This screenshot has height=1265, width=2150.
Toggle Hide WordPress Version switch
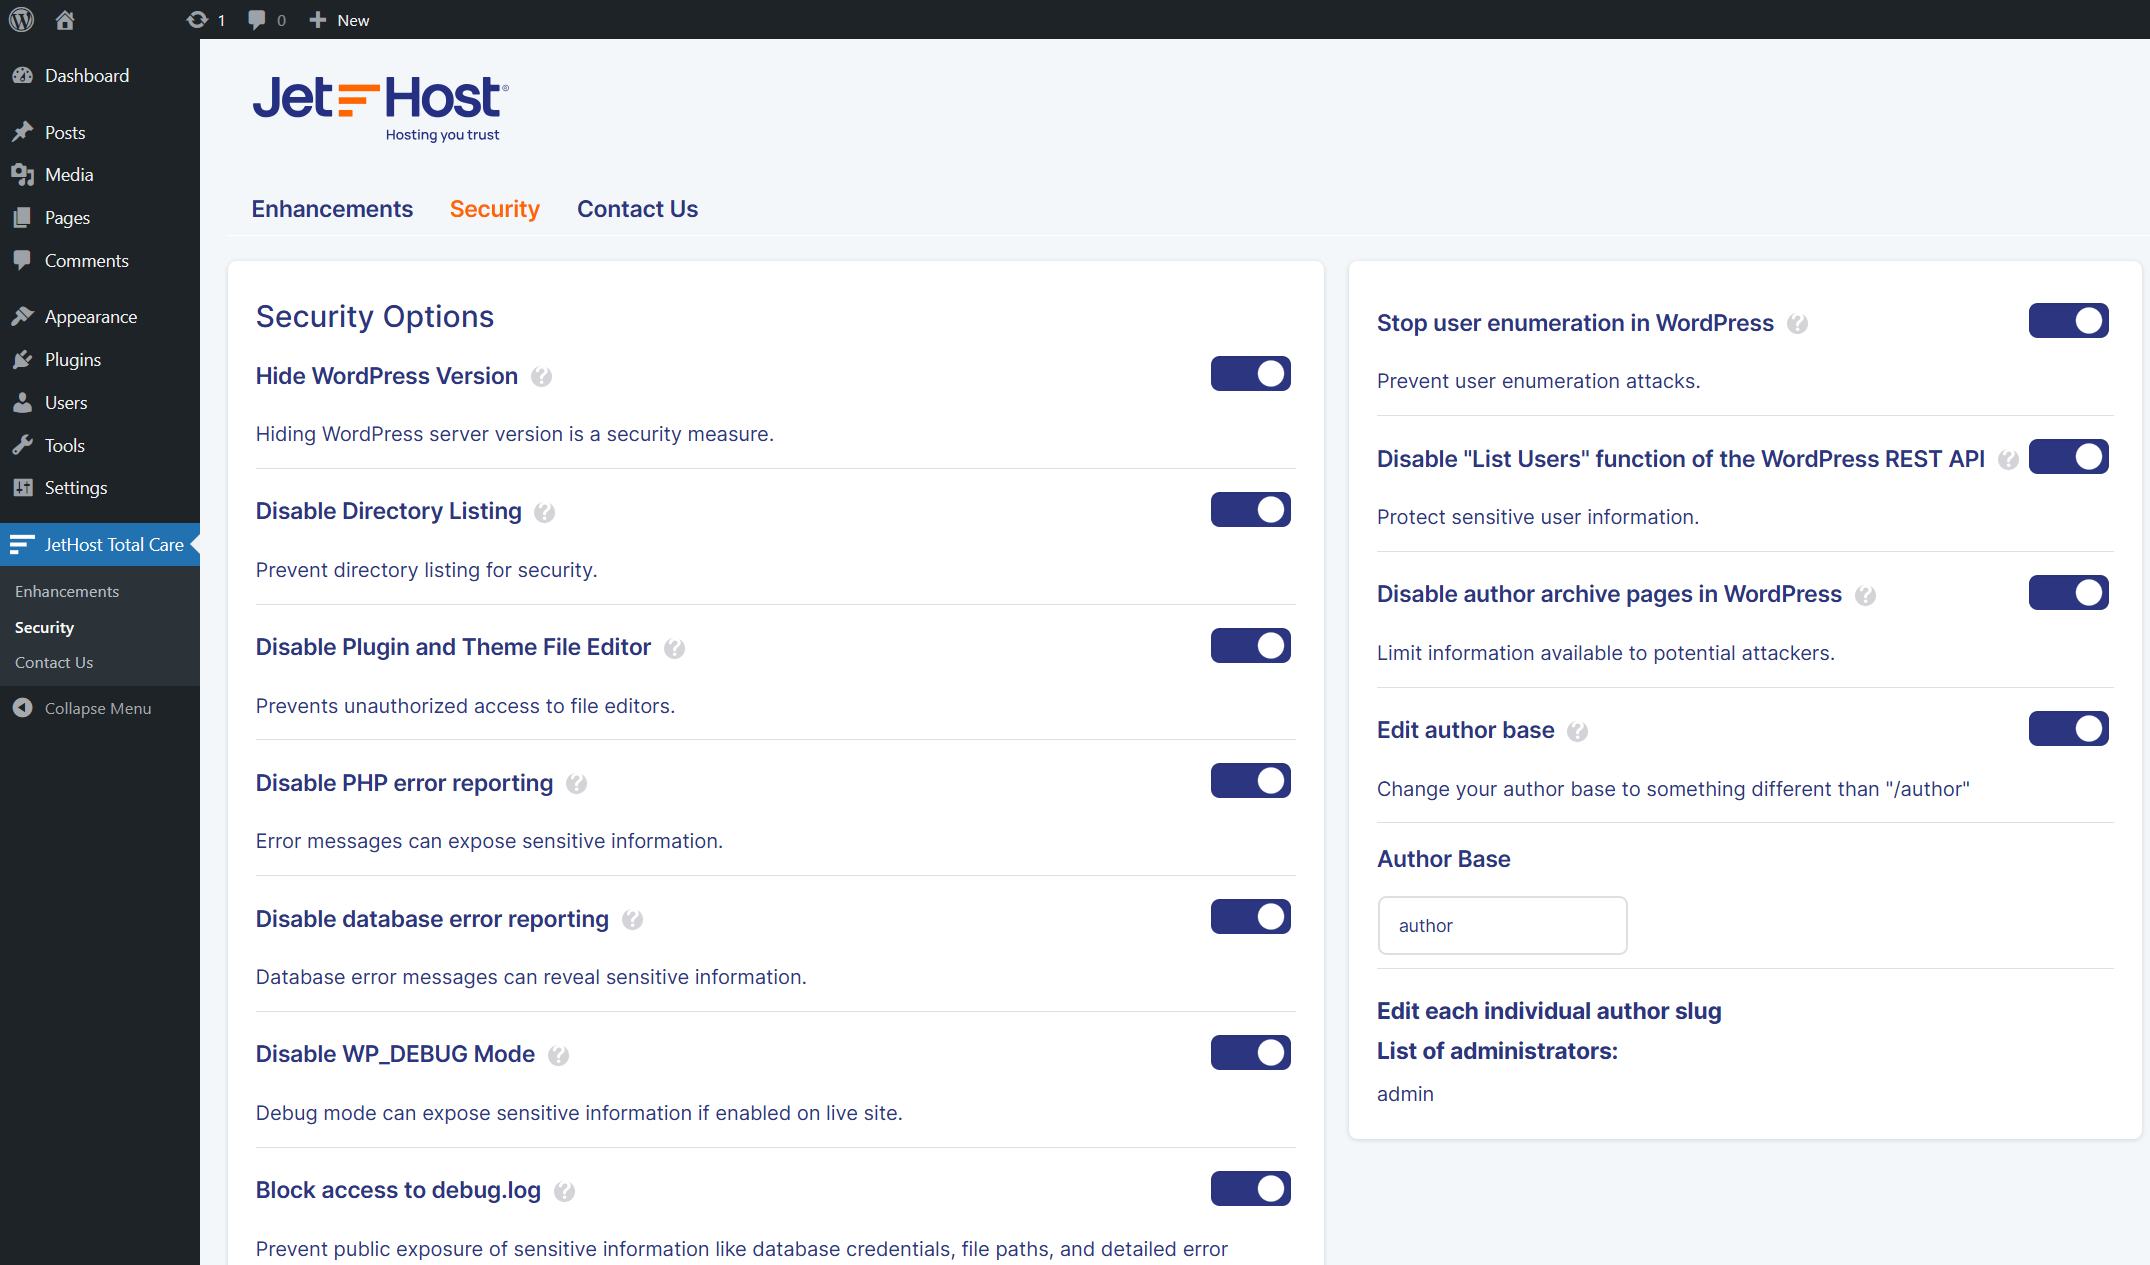click(x=1250, y=374)
